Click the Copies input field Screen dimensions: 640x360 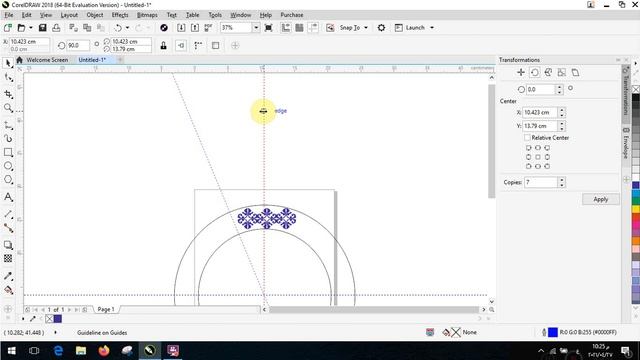pos(541,182)
